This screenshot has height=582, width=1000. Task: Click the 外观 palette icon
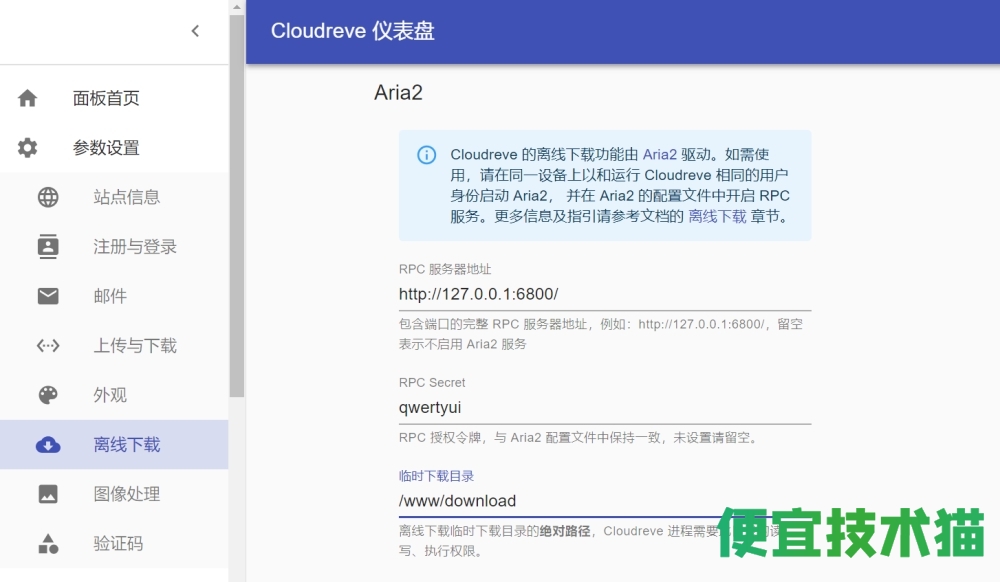tap(48, 395)
